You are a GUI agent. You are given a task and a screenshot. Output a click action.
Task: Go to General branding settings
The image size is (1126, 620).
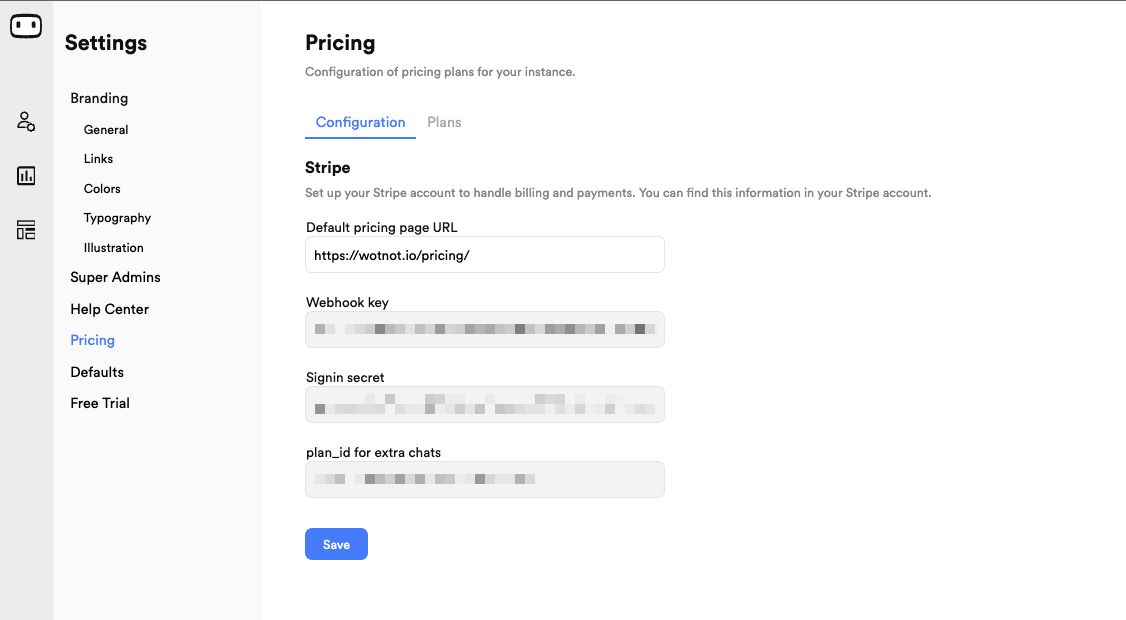[x=106, y=130]
